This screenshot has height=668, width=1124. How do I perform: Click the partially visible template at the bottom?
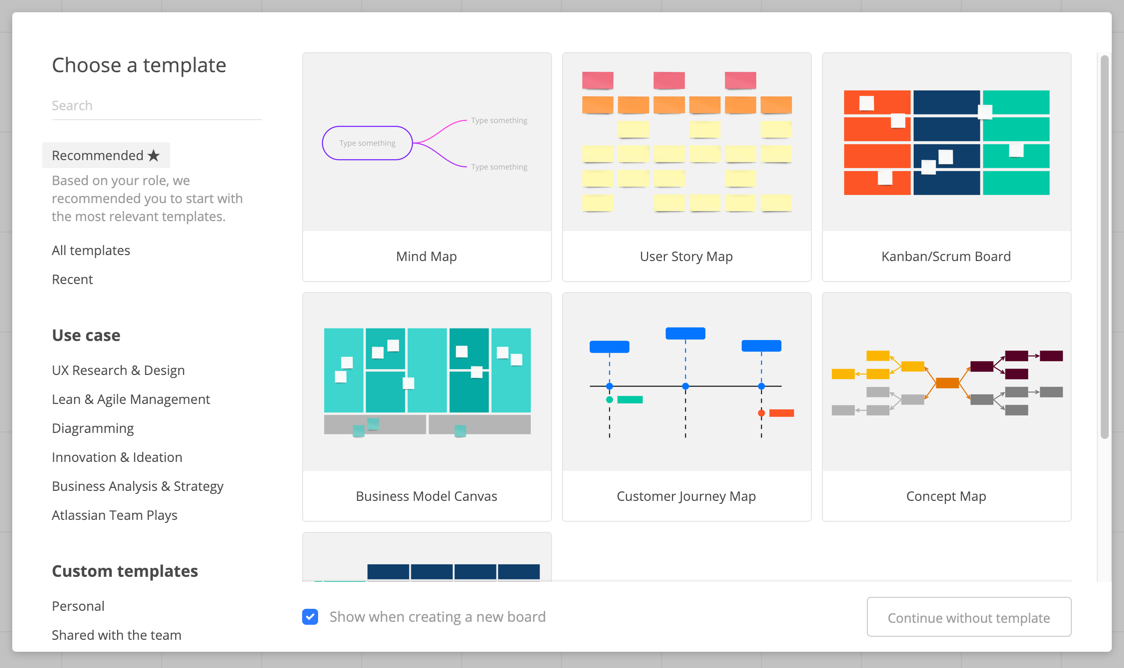tap(427, 557)
